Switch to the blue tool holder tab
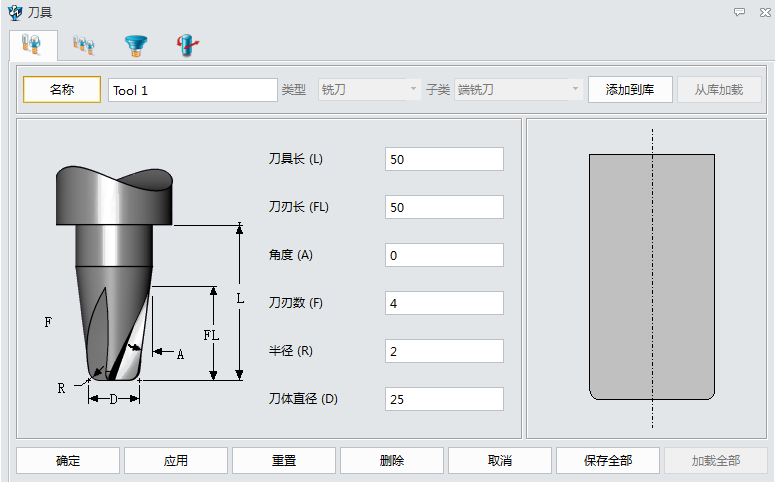This screenshot has height=482, width=775. point(134,44)
